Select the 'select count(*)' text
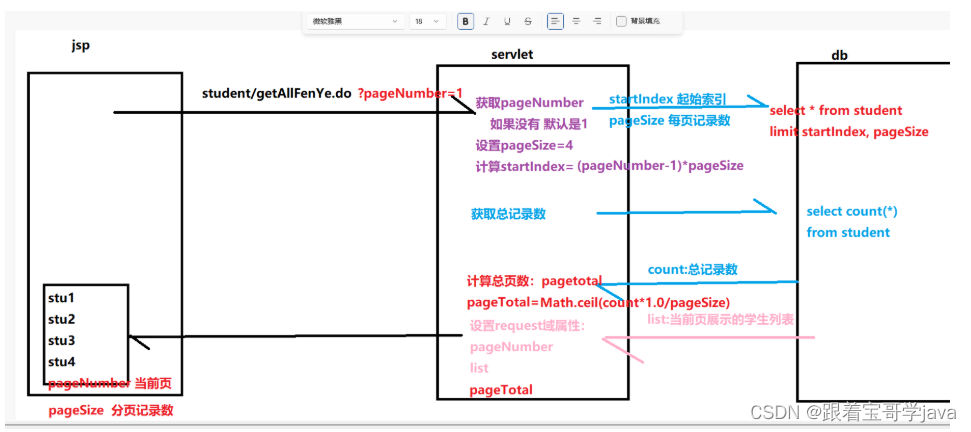Image resolution: width=971 pixels, height=432 pixels. pyautogui.click(x=852, y=212)
